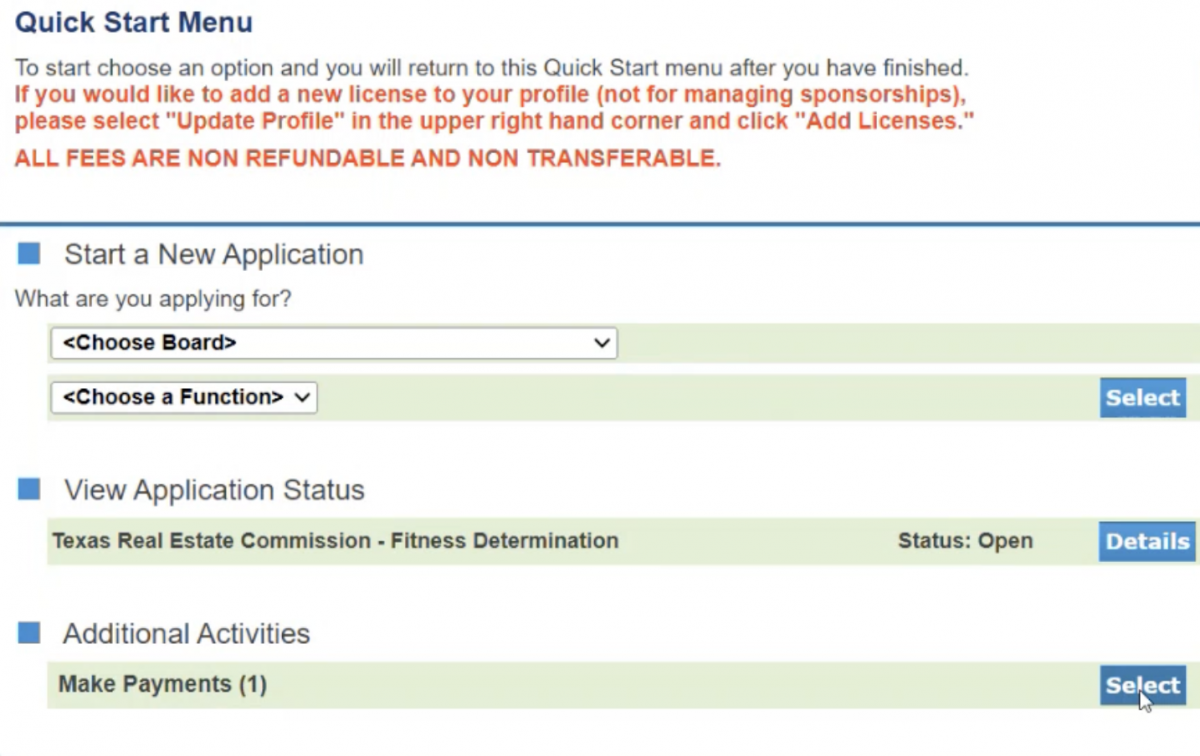Open the Choose Board dropdown
Screen dimensions: 1200x756
pyautogui.click(x=333, y=343)
